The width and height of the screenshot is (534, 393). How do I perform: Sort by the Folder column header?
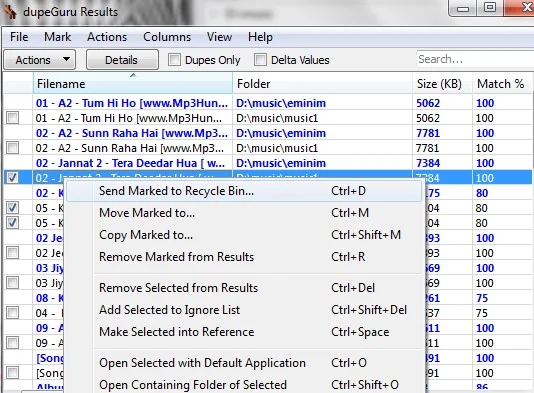[x=322, y=83]
